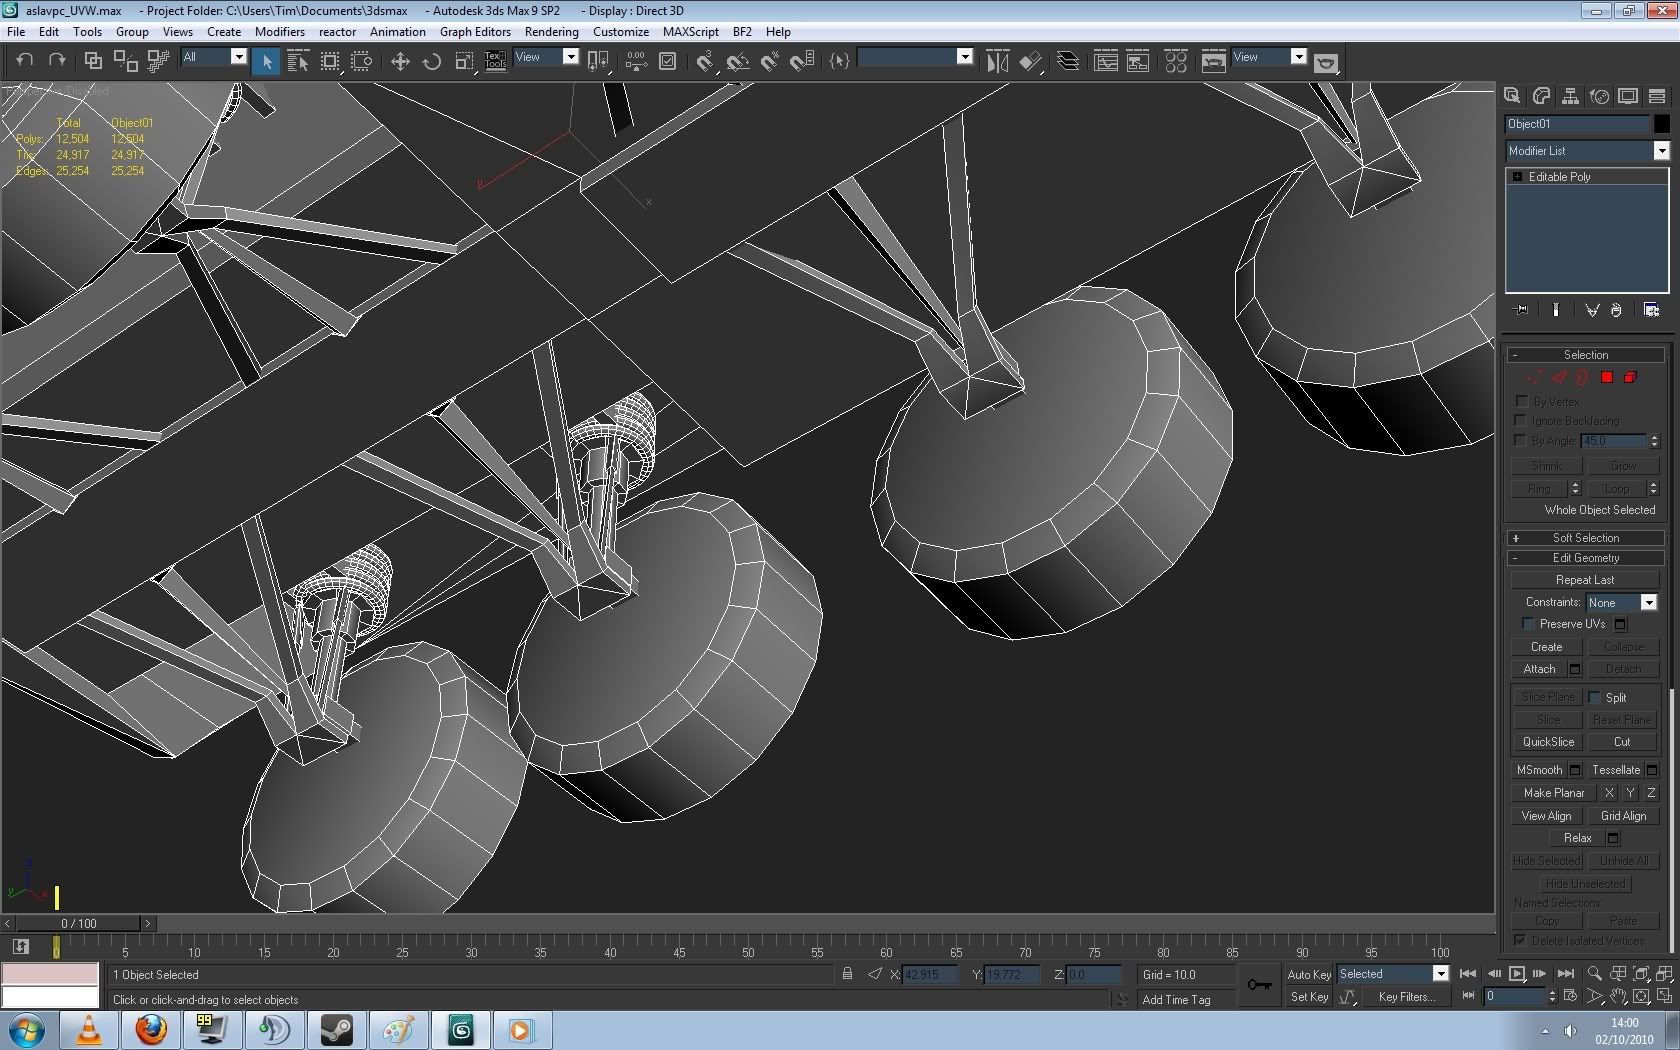The image size is (1680, 1050).
Task: Launch Firefox from the Windows taskbar
Action: pyautogui.click(x=151, y=1029)
